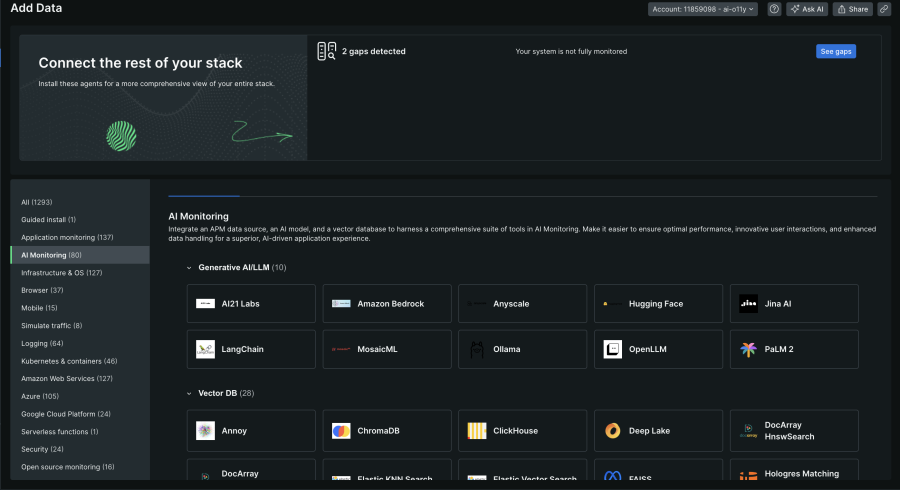Select the Infrastructure & OS category
Image resolution: width=900 pixels, height=490 pixels.
point(62,272)
